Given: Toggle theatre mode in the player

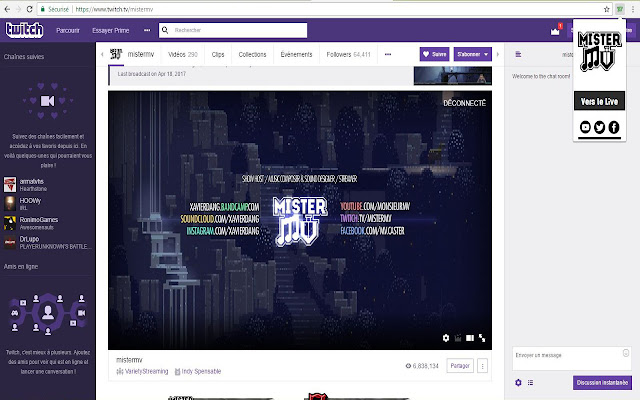Looking at the screenshot, I should (x=470, y=338).
